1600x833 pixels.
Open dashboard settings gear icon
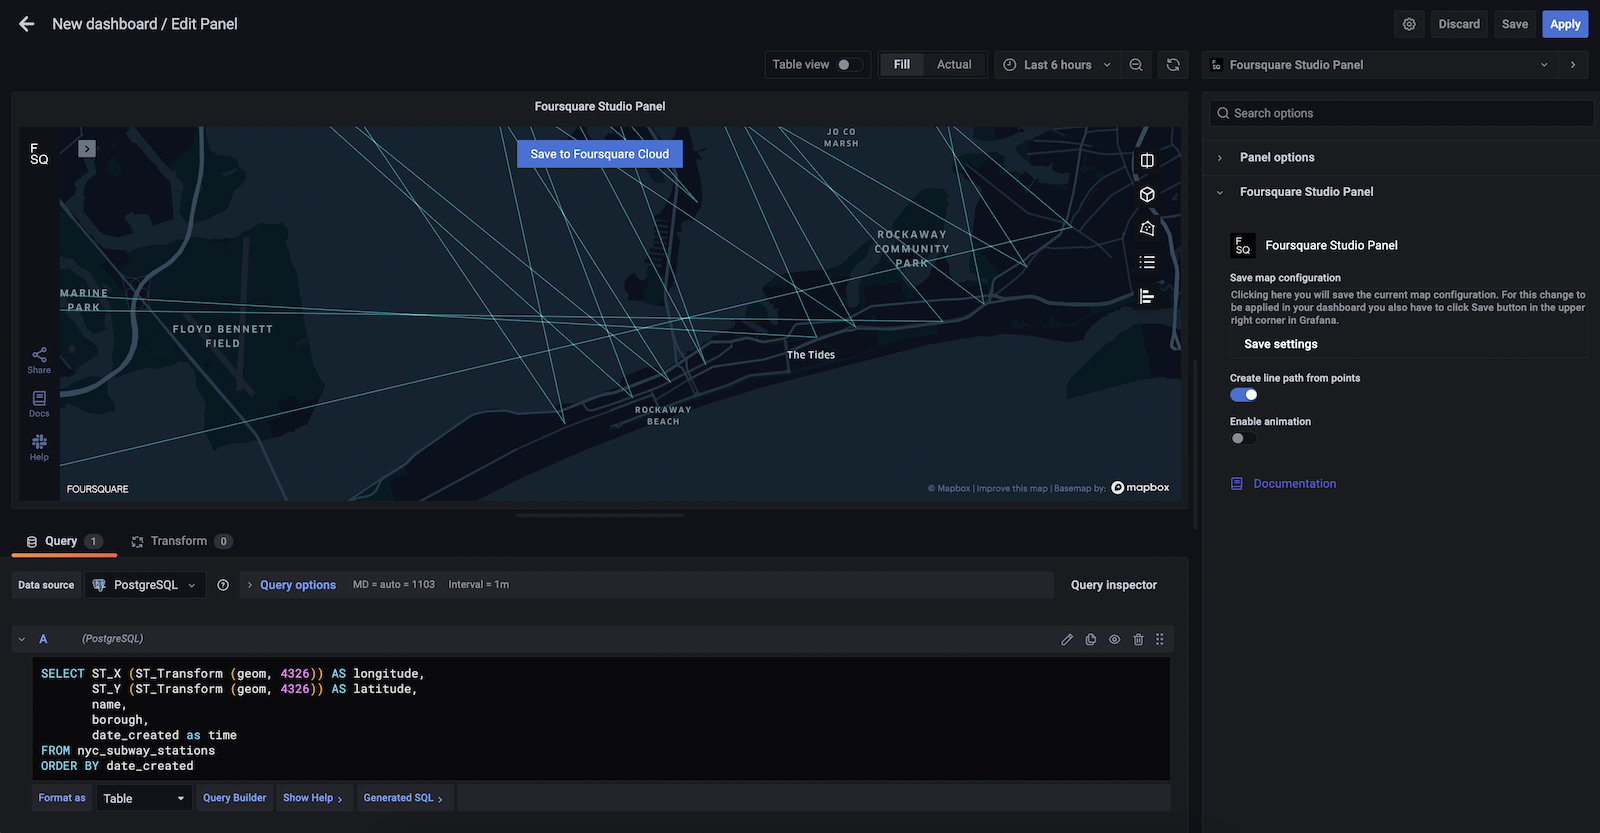point(1409,24)
